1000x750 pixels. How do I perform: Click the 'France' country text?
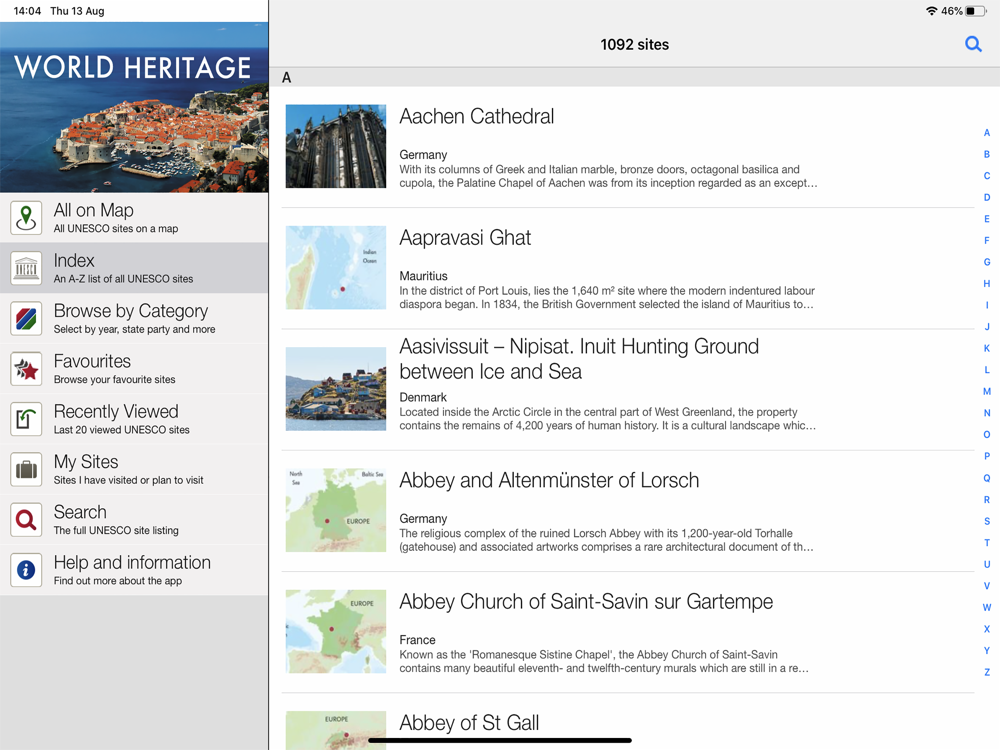(417, 640)
